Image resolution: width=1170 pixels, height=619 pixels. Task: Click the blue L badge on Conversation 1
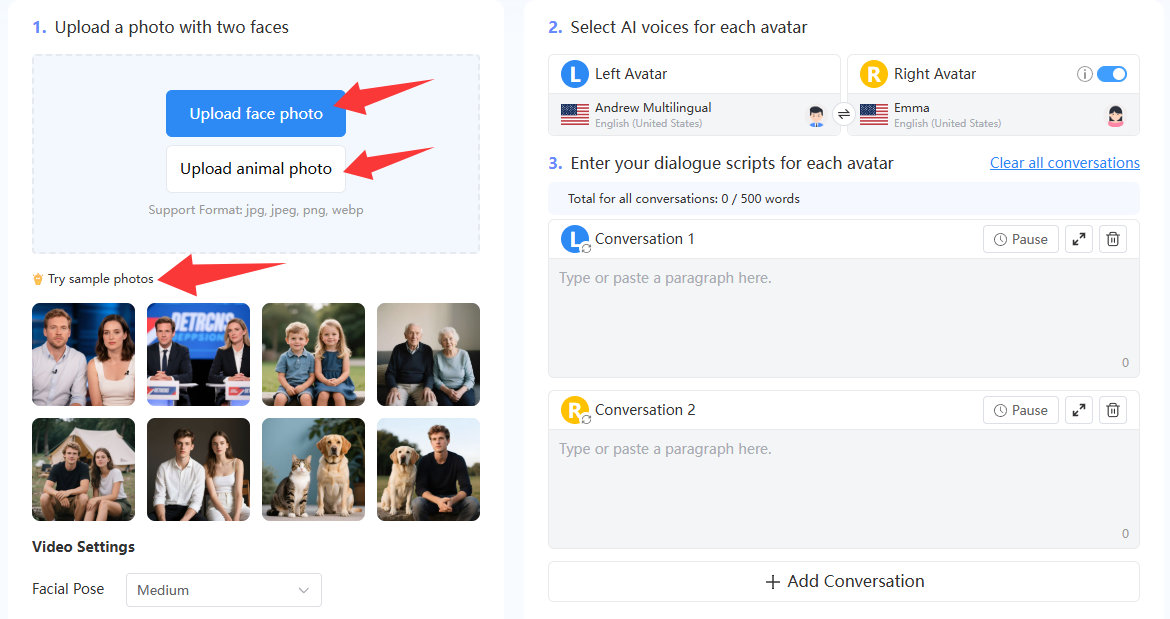575,238
